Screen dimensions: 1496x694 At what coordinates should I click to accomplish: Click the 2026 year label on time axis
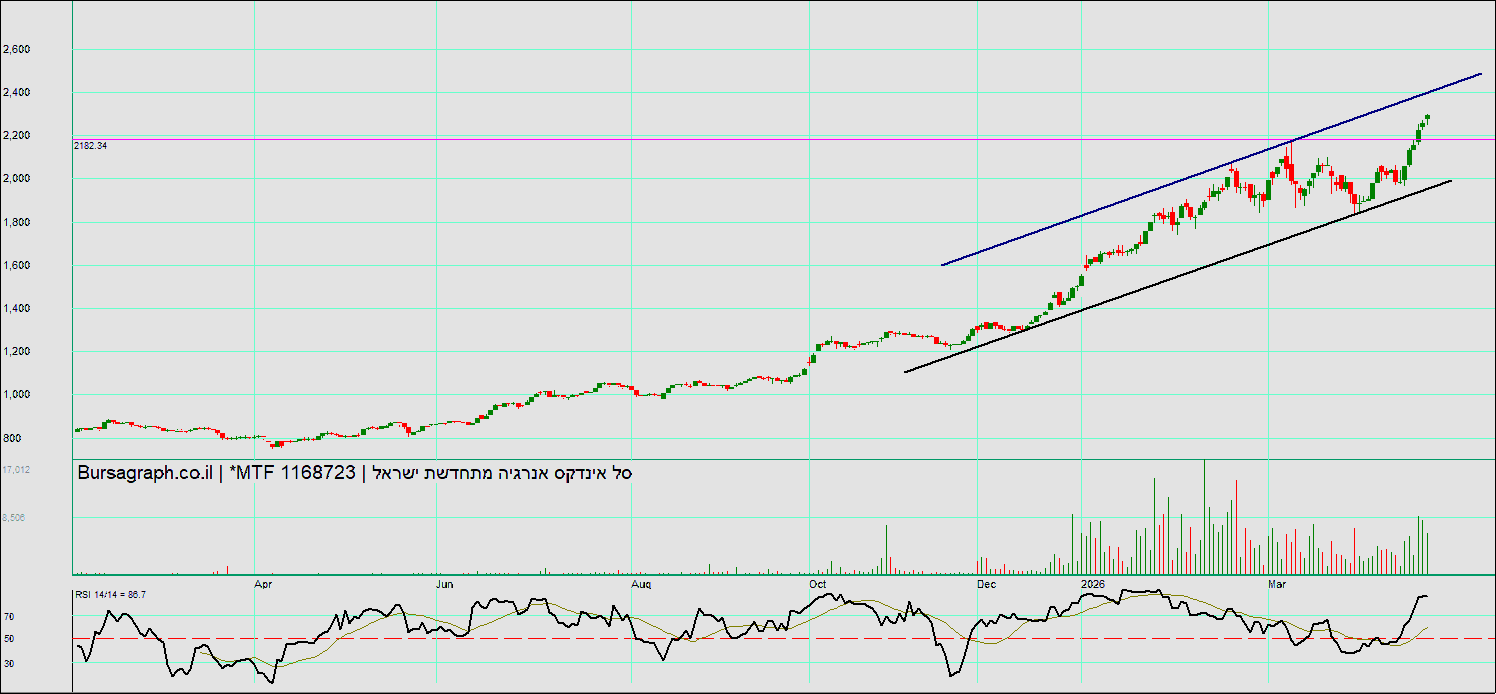(1092, 583)
